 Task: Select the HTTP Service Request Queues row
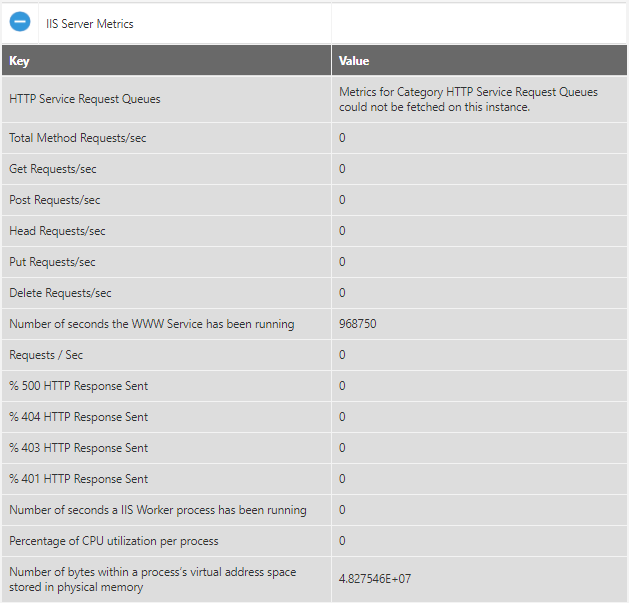85,99
